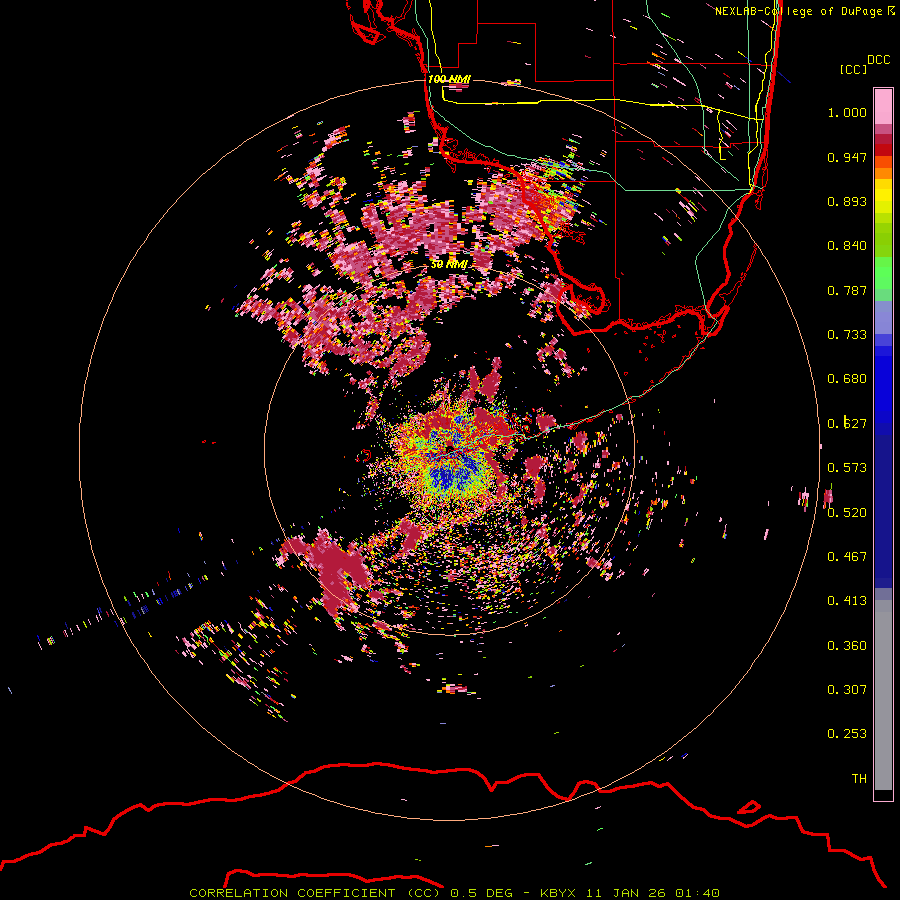Click the 0.467 scale value
This screenshot has width=900, height=900.
point(847,557)
